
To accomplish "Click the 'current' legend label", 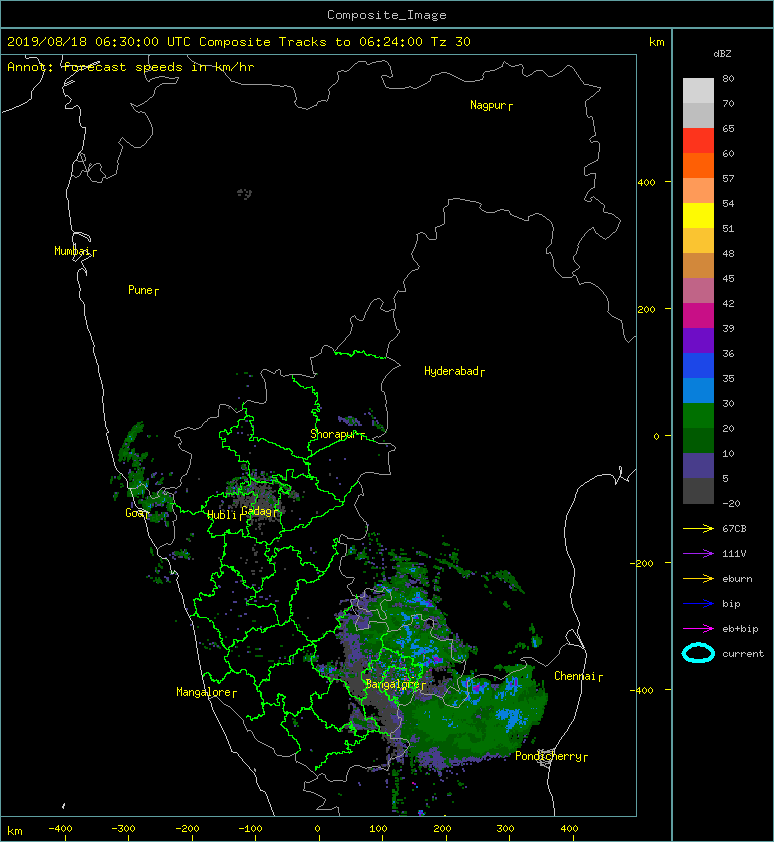I will [743, 654].
